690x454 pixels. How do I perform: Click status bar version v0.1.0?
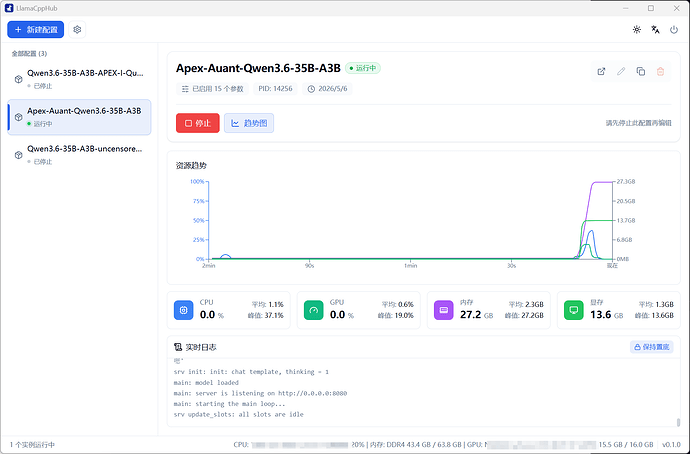point(671,445)
